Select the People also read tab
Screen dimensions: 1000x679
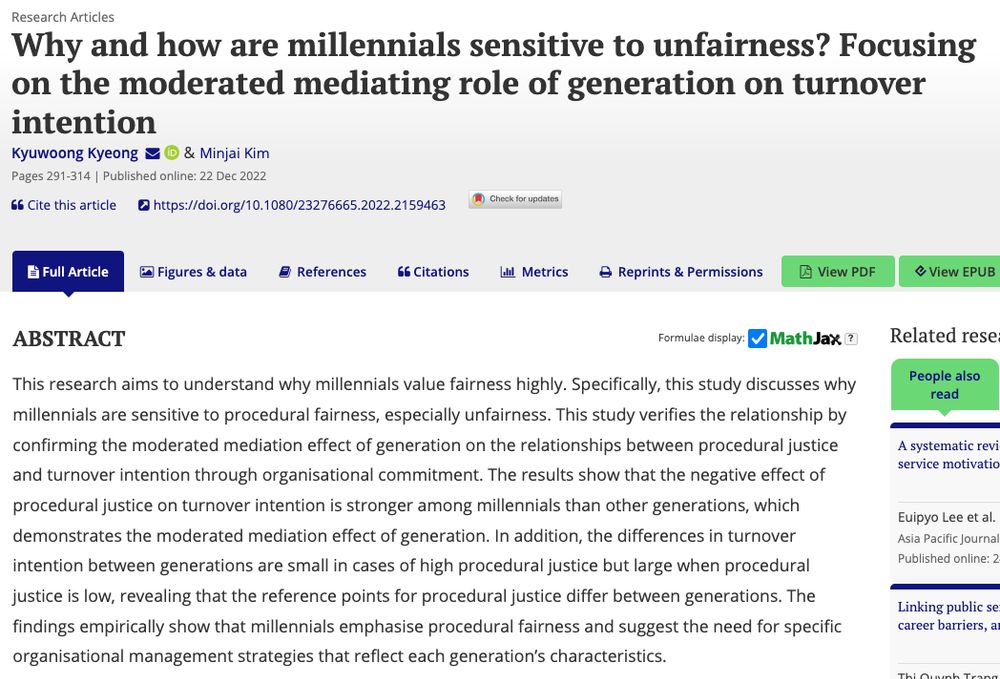[x=945, y=384]
